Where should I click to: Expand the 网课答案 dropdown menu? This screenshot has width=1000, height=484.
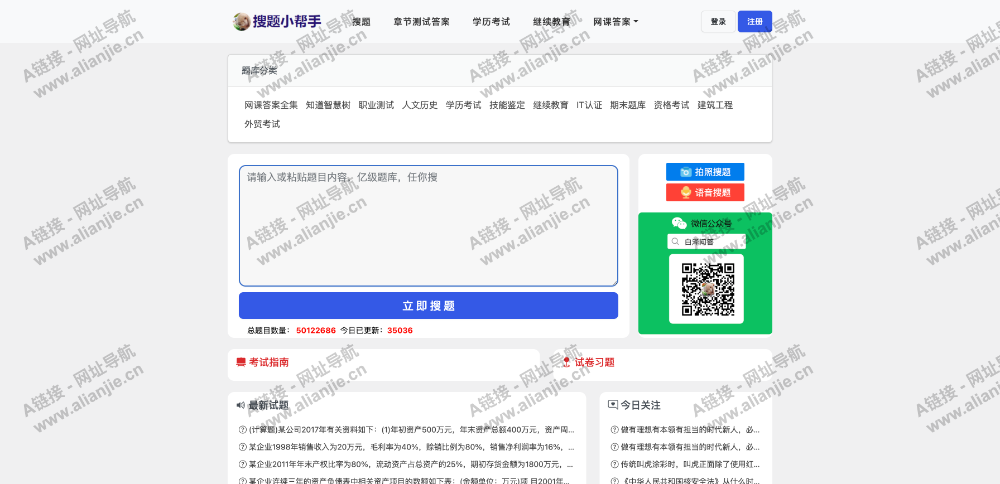click(615, 22)
